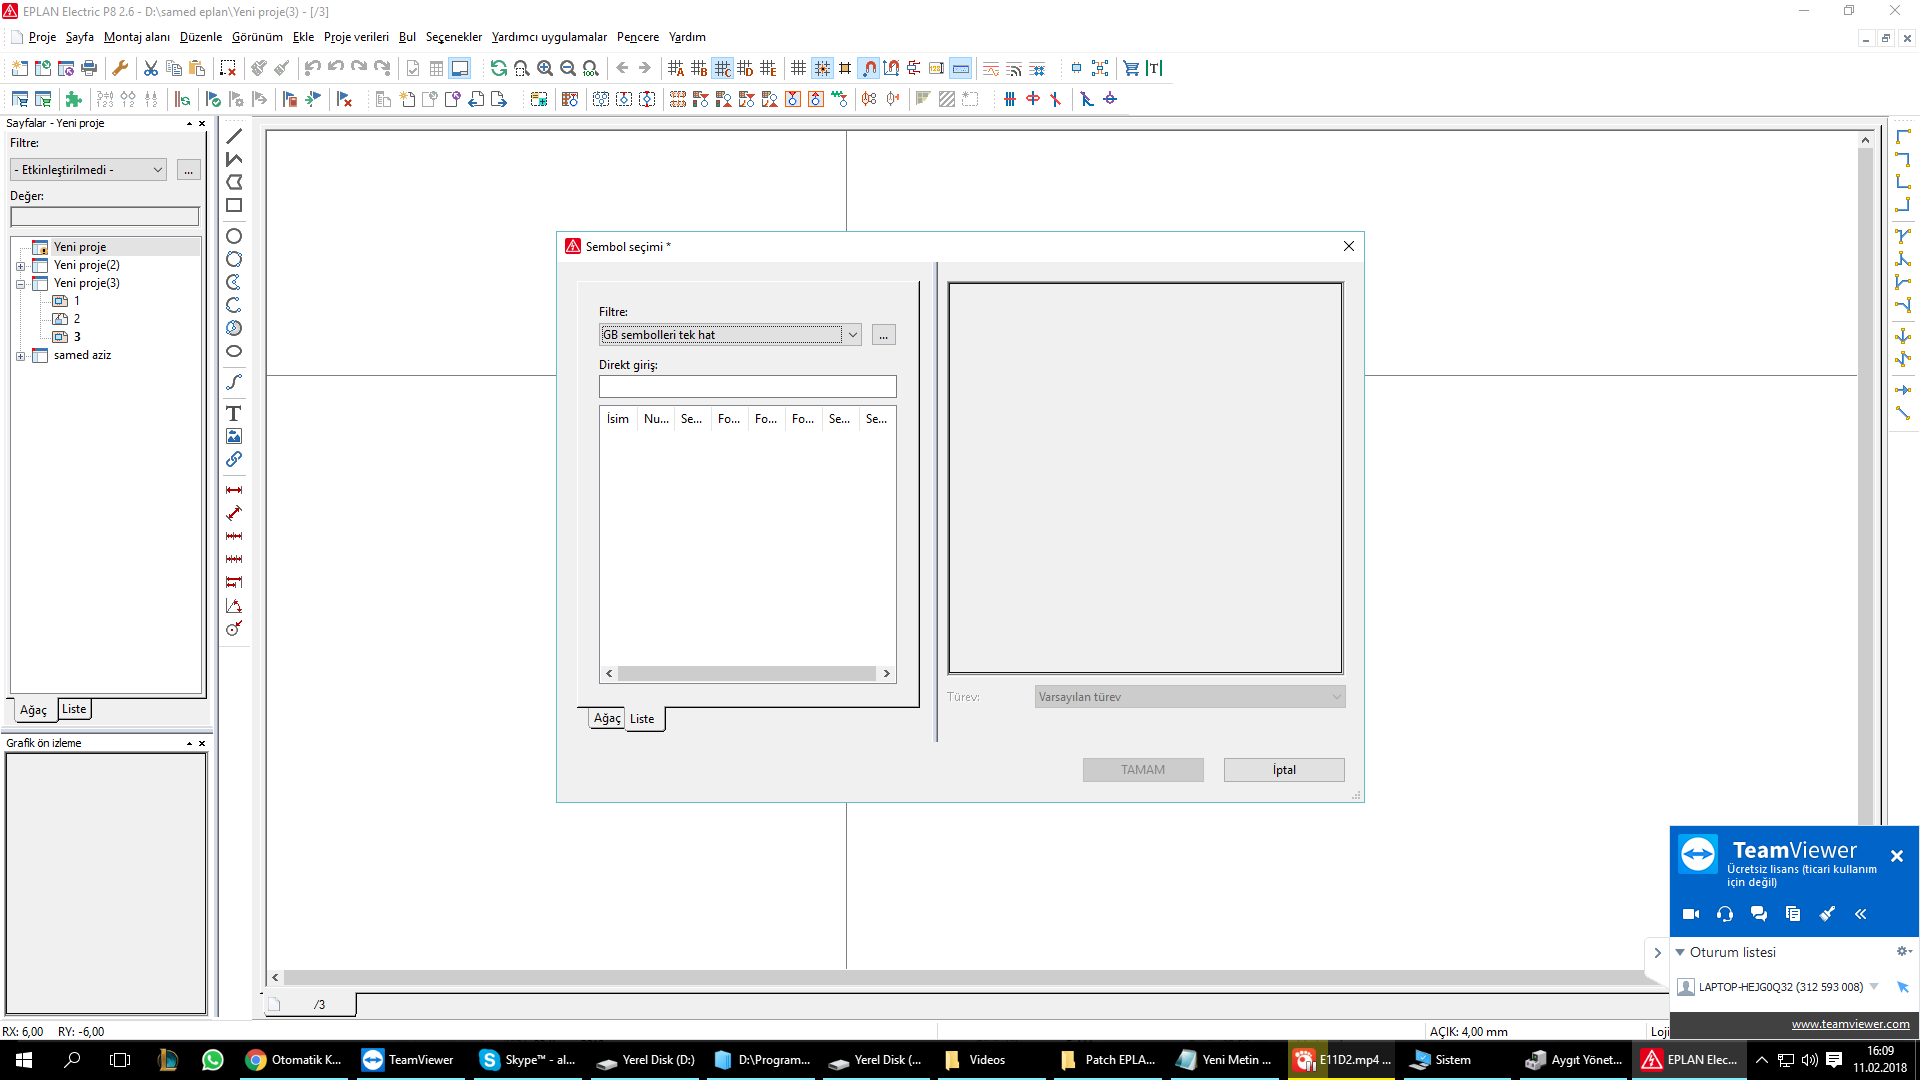The height and width of the screenshot is (1080, 1920).
Task: Click the İptal button
Action: pos(1284,770)
